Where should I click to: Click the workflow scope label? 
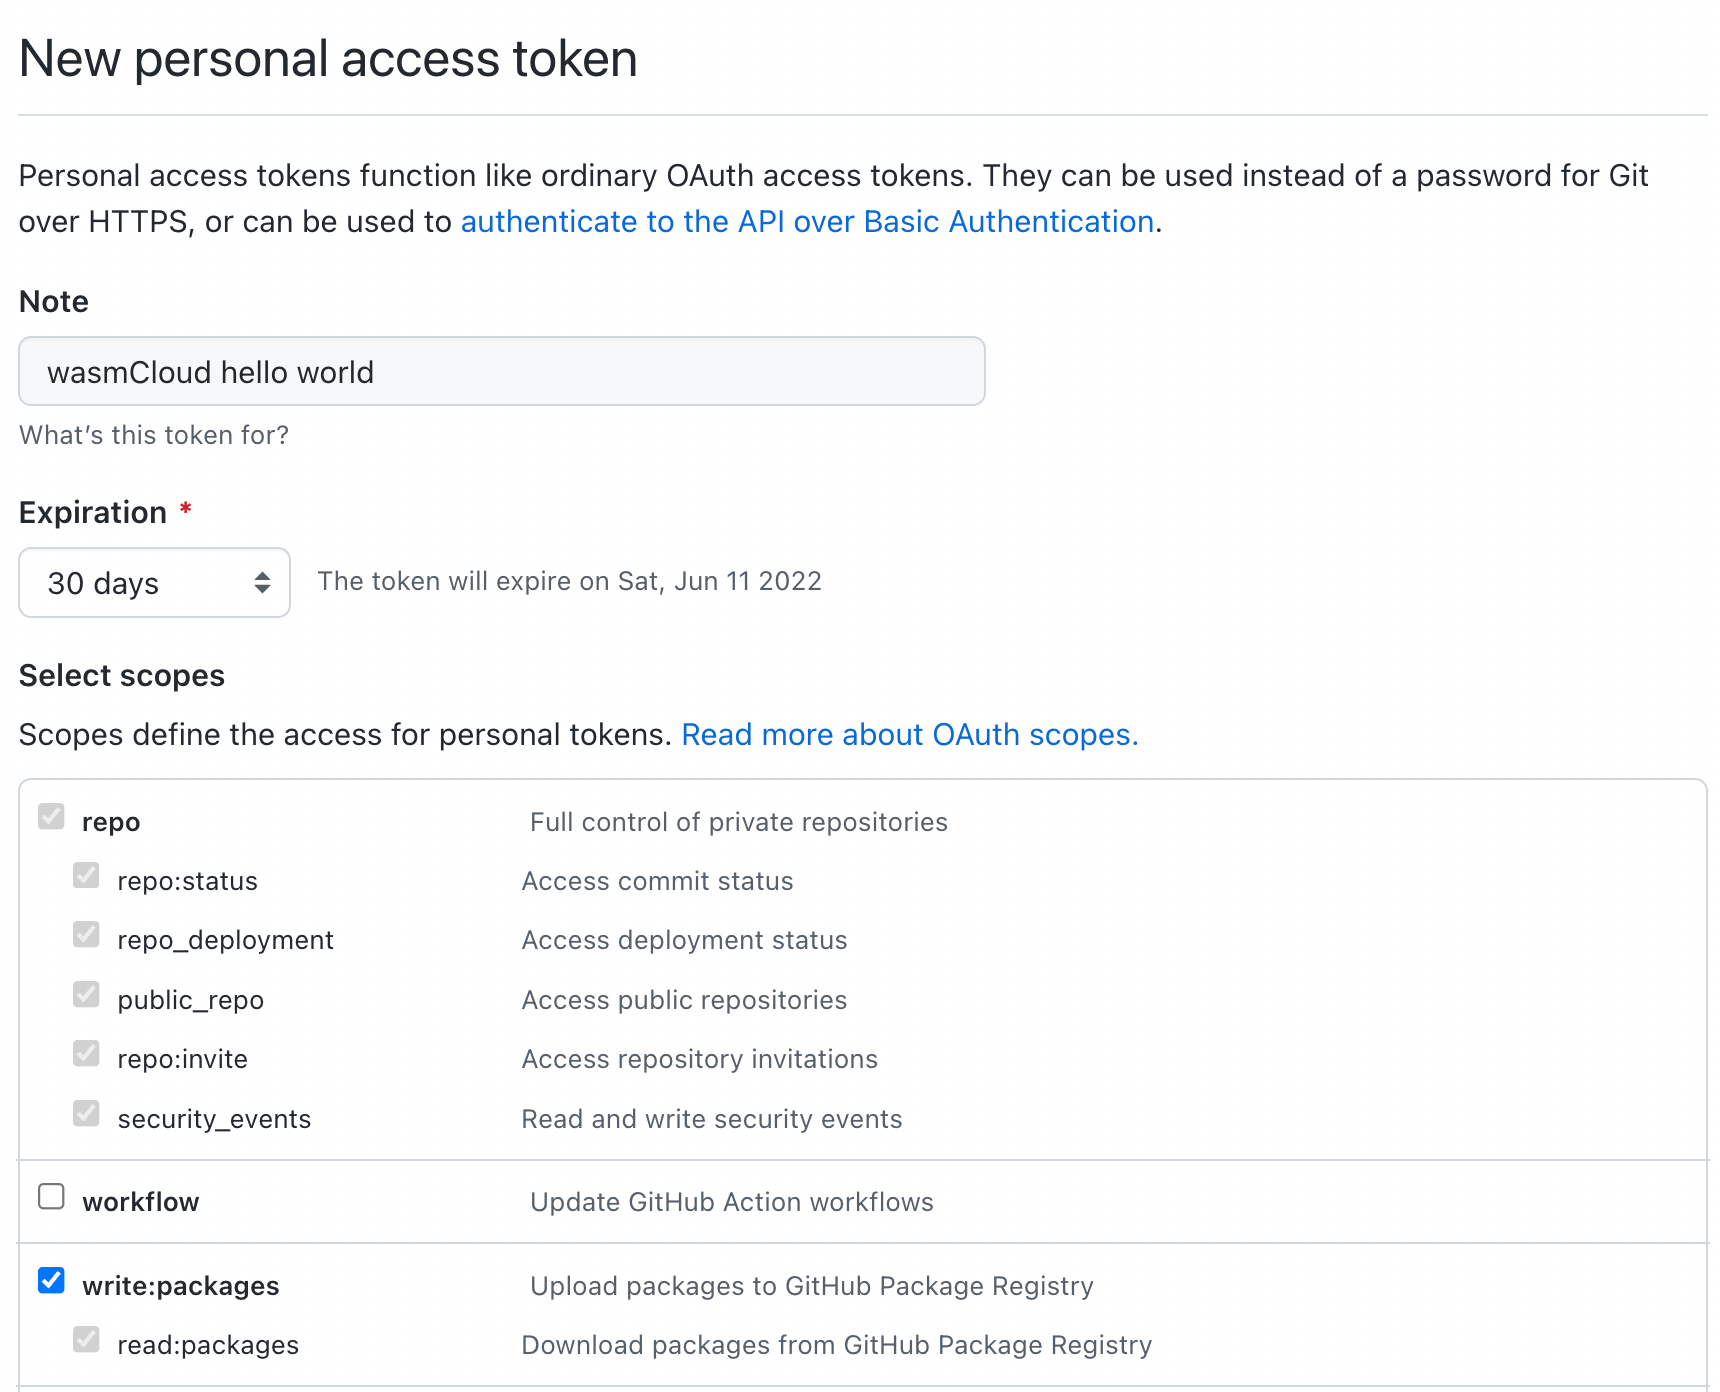(141, 1202)
